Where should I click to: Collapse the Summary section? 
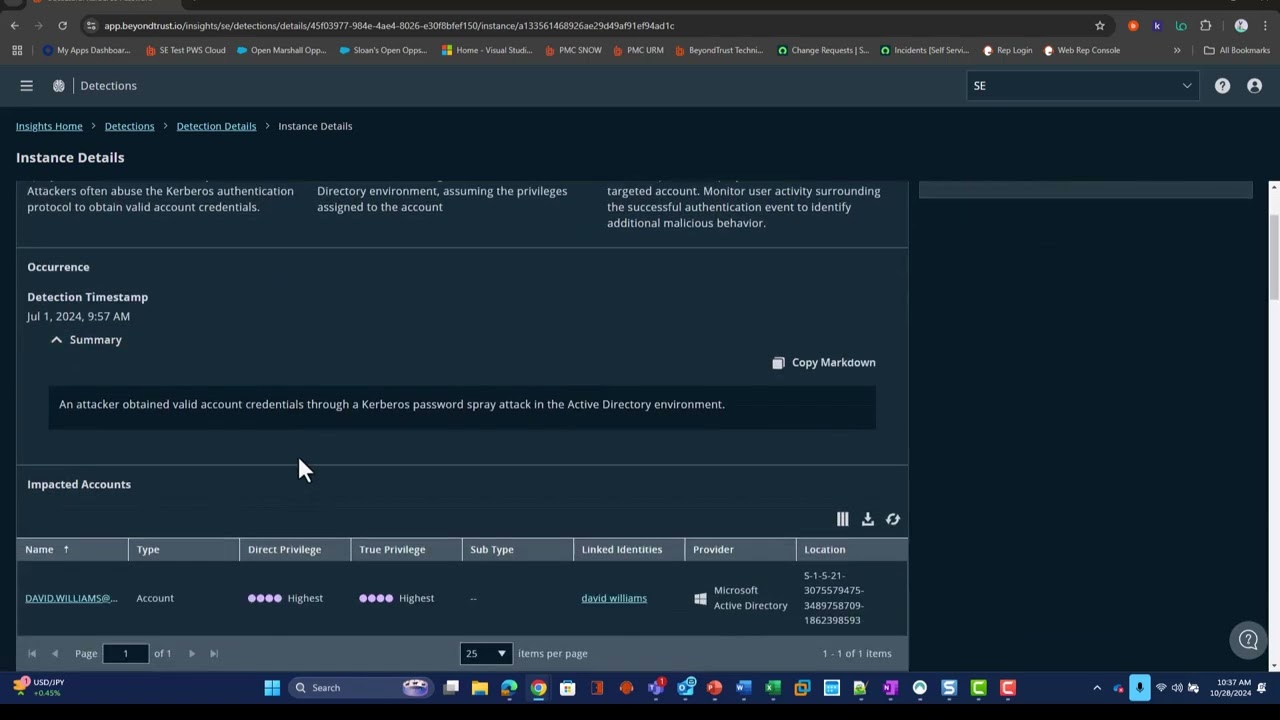pos(86,340)
